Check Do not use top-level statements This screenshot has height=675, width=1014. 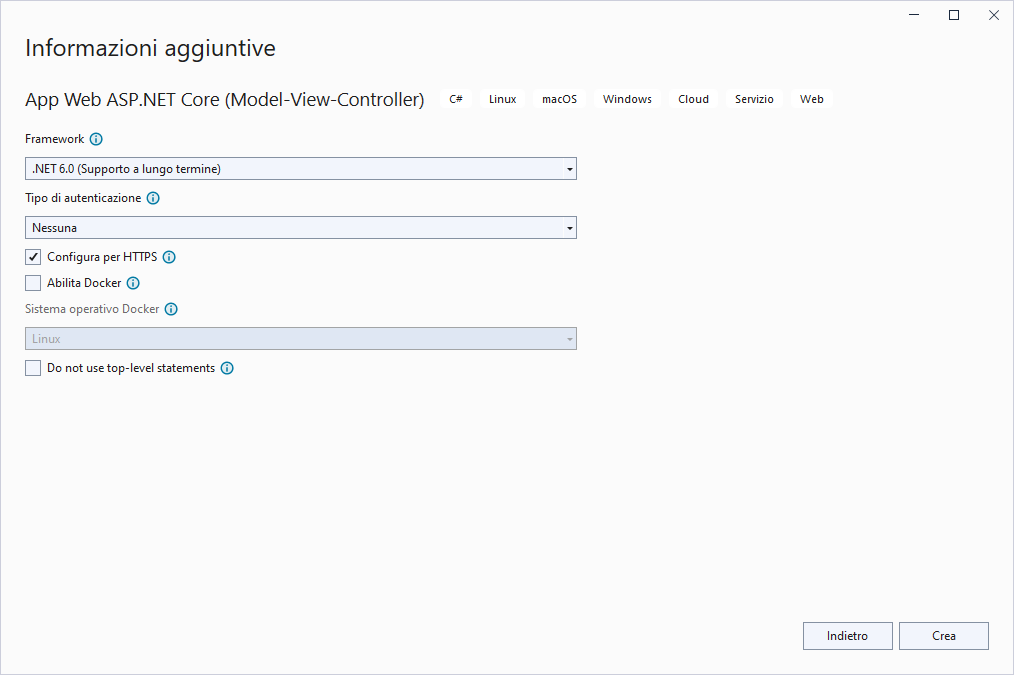pos(33,368)
